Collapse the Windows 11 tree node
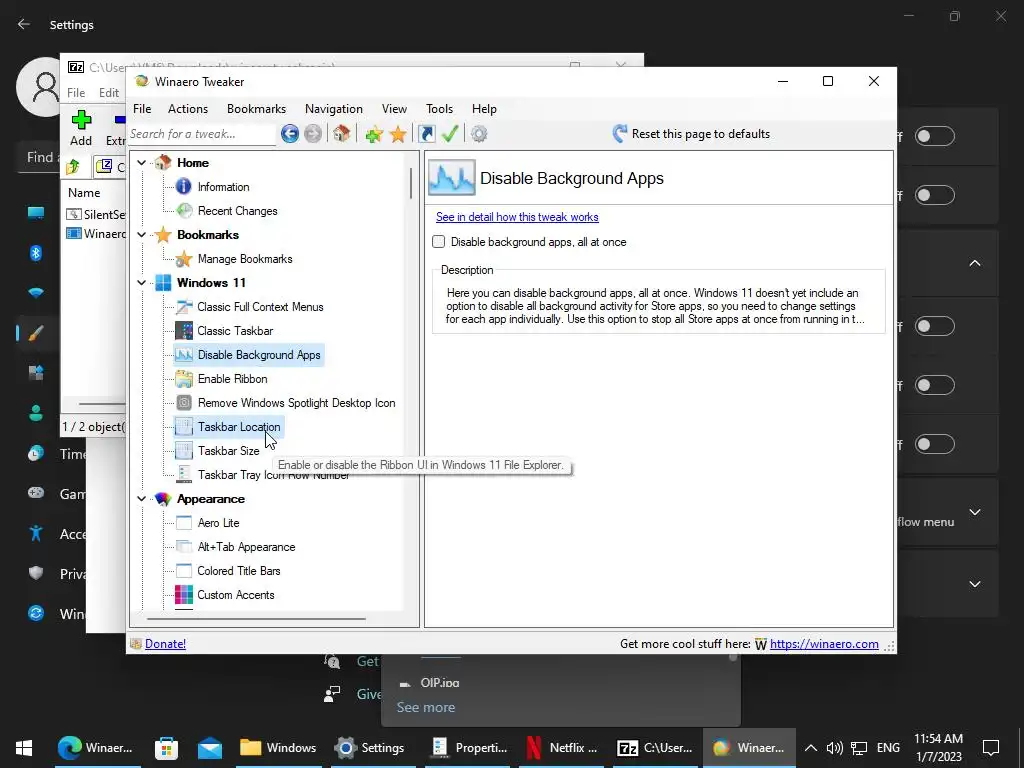 (x=142, y=283)
